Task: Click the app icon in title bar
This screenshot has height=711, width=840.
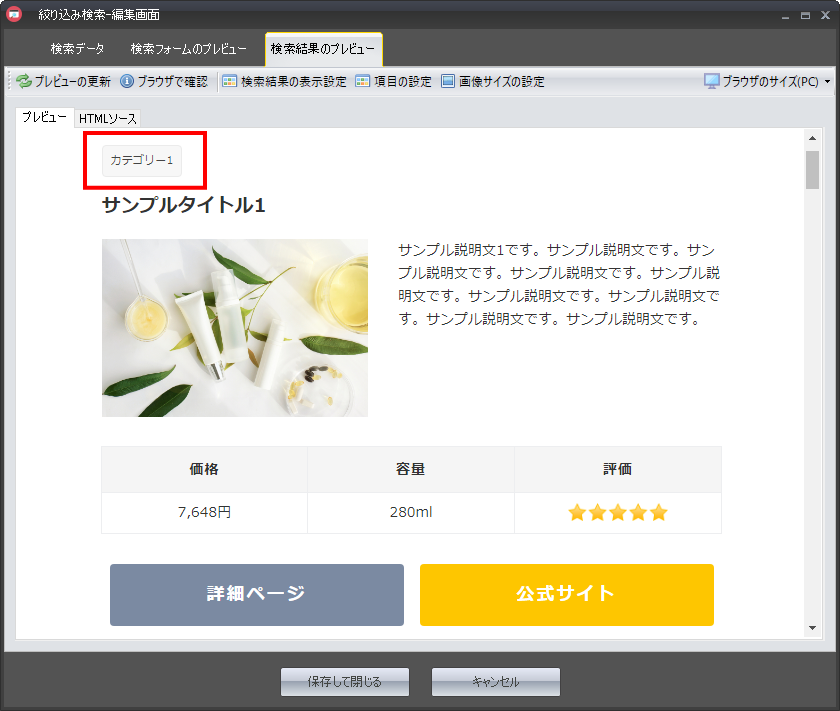Action: [x=14, y=14]
